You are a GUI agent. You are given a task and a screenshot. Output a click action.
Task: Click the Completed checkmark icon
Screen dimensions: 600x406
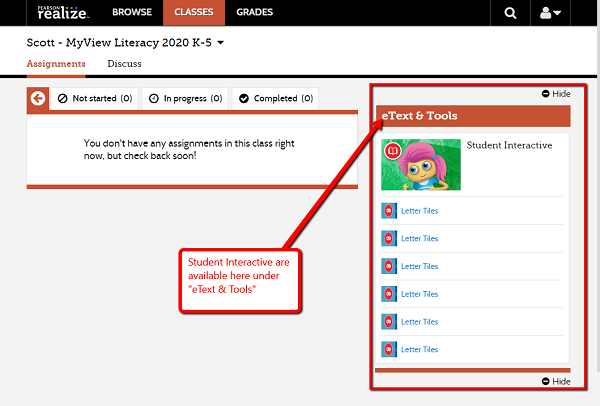coord(244,99)
